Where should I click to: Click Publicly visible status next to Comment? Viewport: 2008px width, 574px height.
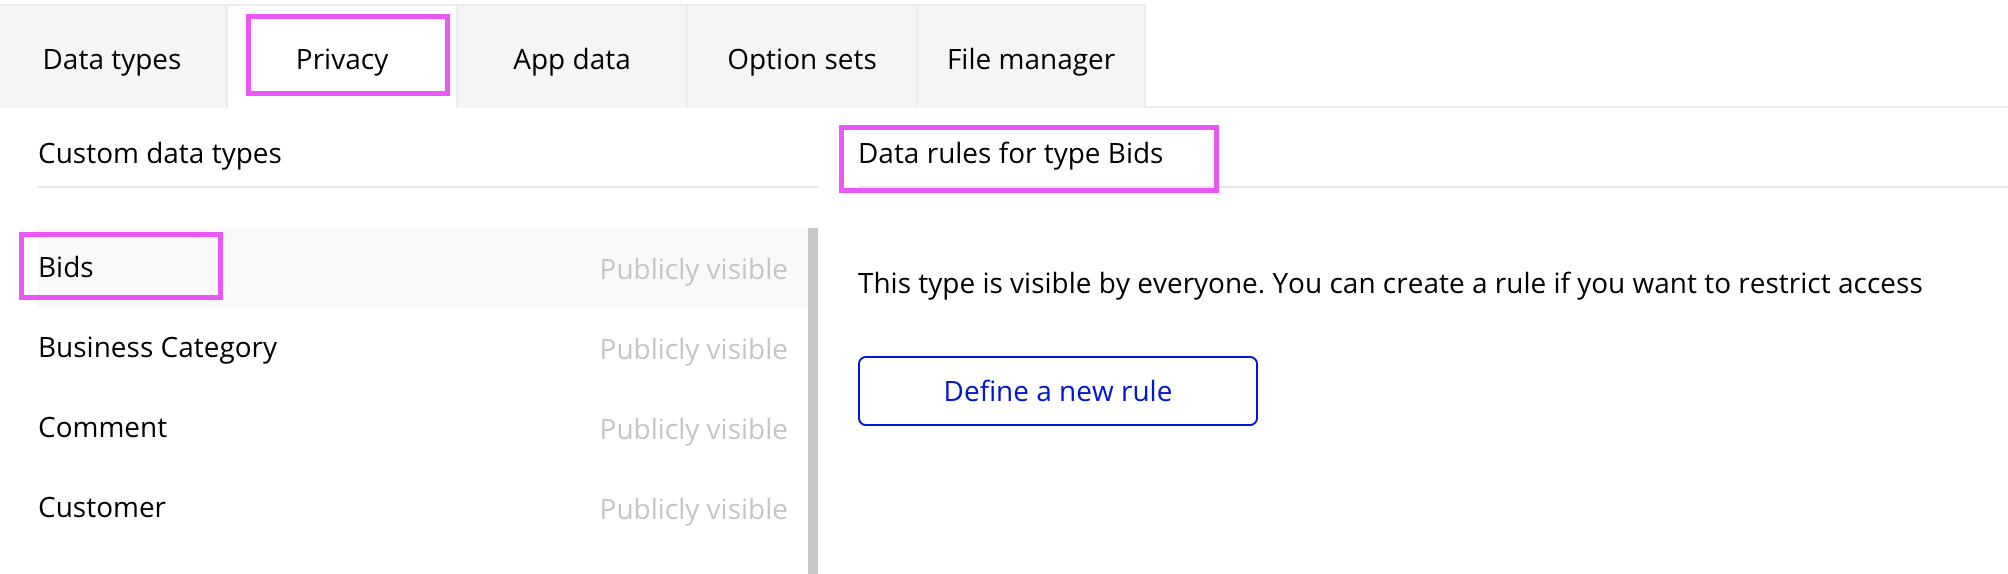(x=693, y=429)
